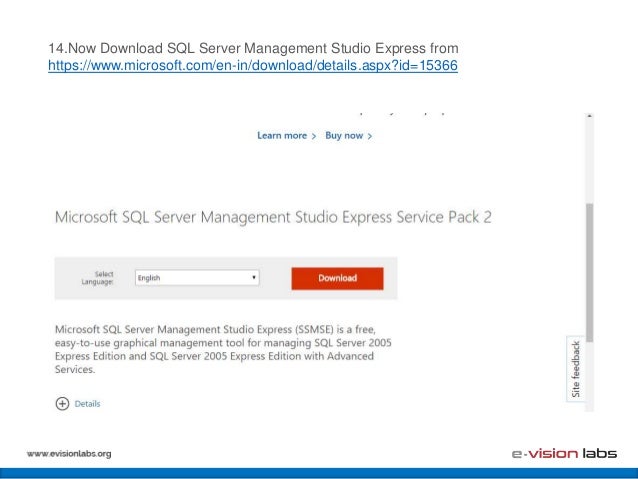This screenshot has width=638, height=479.
Task: Click the SSMSE description paragraph
Action: 223,349
